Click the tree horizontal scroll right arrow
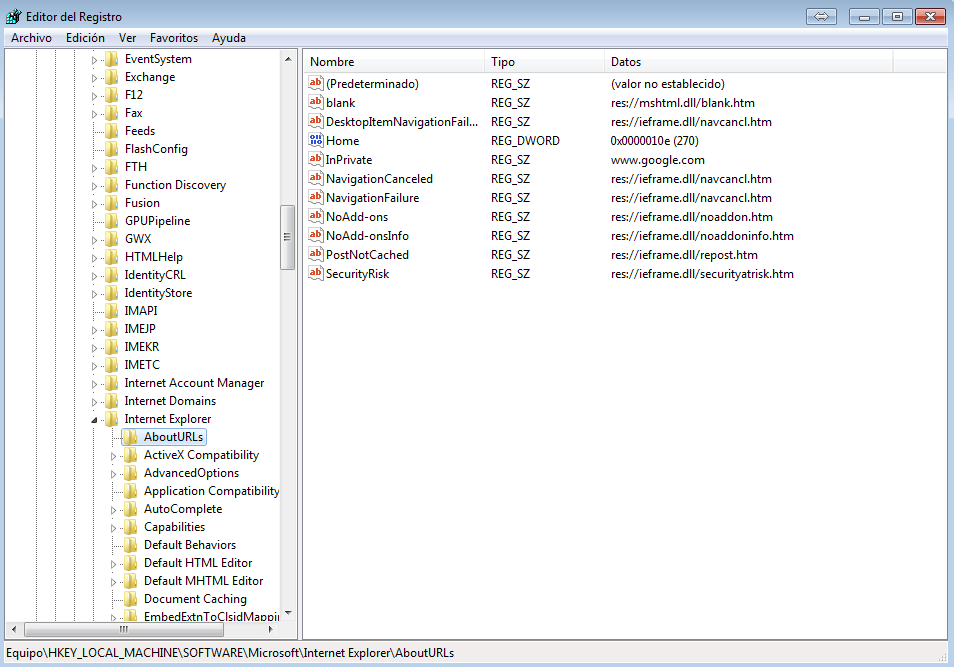Viewport: 954px width, 667px height. tap(271, 629)
